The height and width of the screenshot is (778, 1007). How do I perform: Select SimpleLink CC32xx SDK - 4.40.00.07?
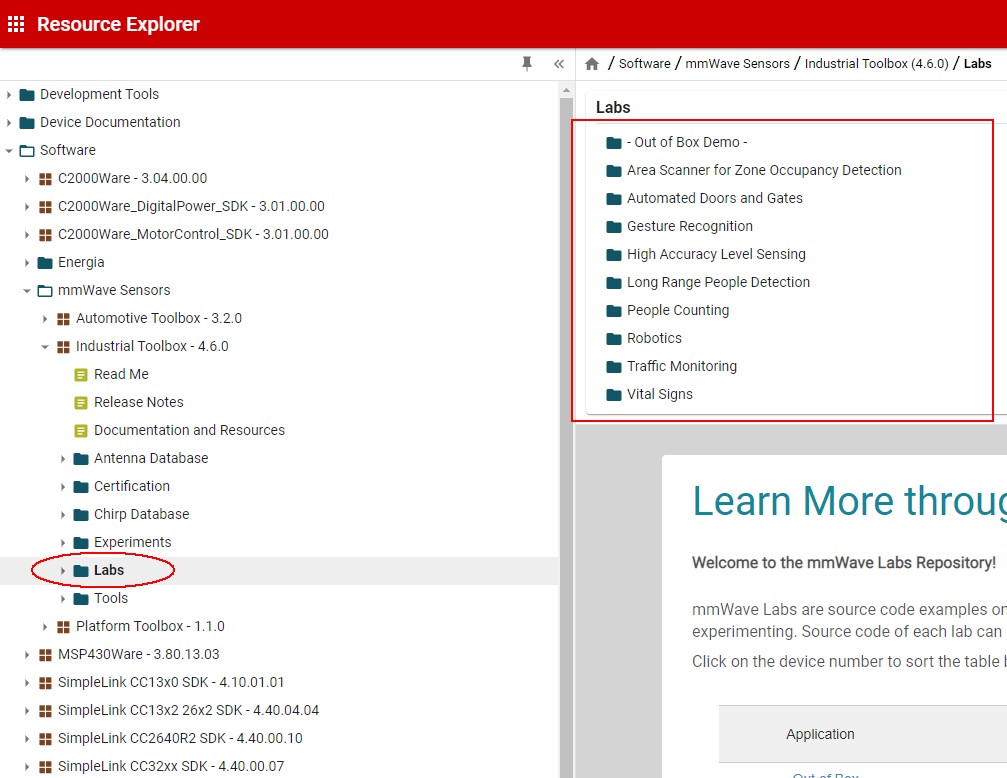[171, 766]
